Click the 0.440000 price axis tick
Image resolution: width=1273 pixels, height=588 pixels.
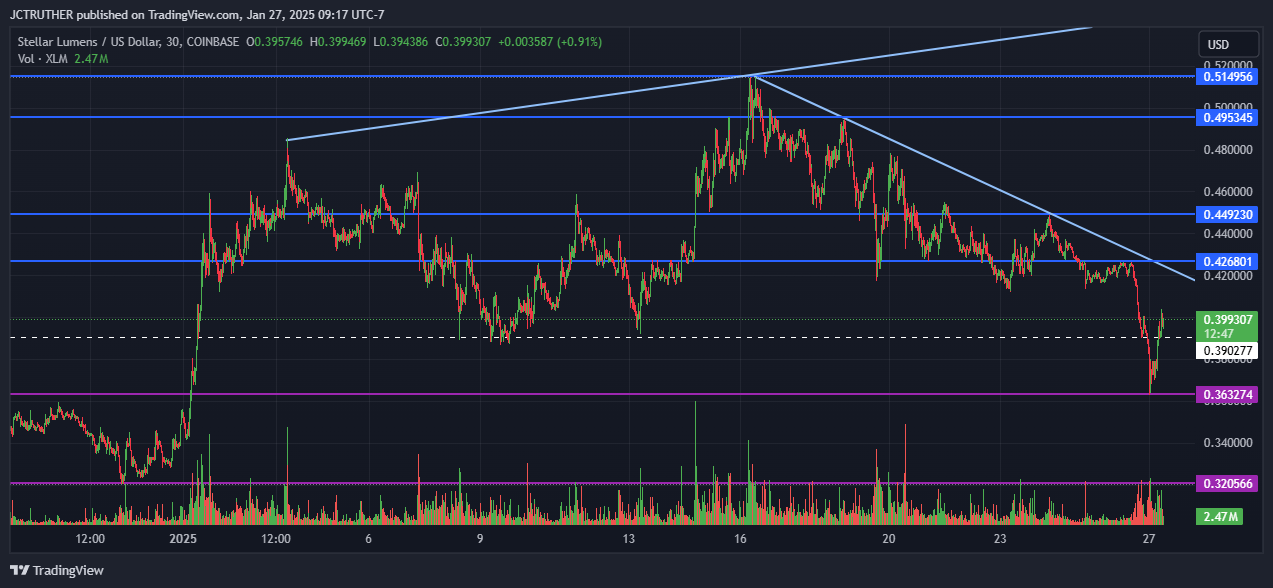[x=1227, y=234]
